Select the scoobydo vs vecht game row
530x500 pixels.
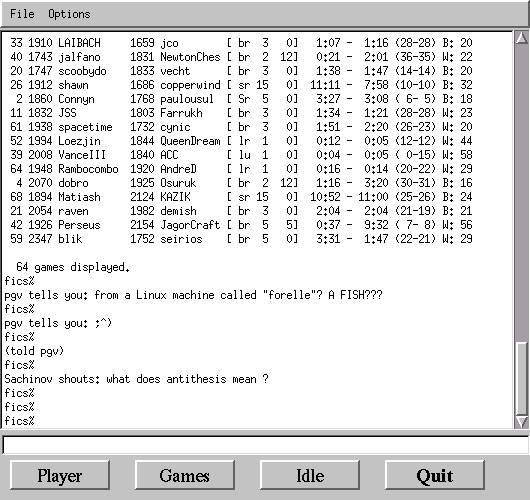tap(241, 71)
